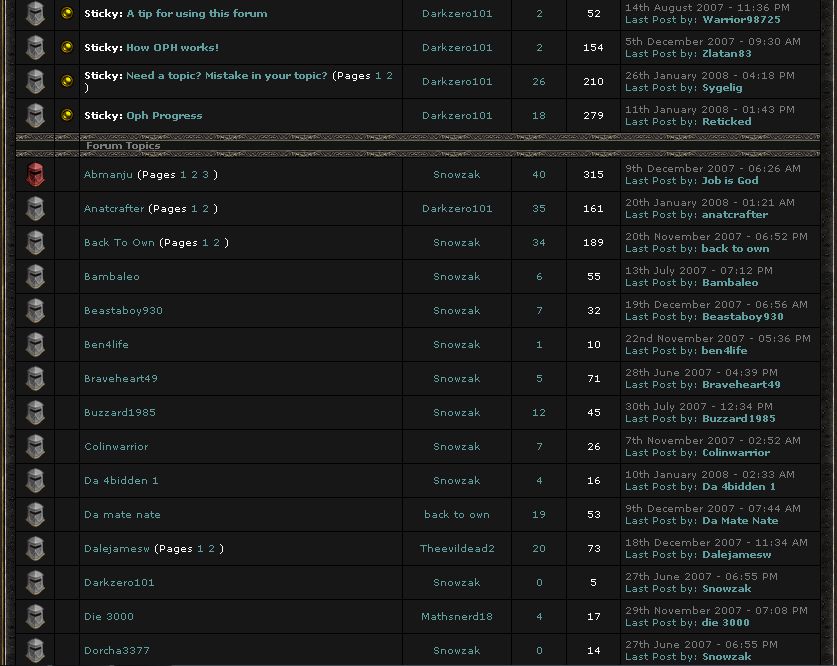Open the Darkzero101 topic
Image resolution: width=837 pixels, height=666 pixels.
pos(119,583)
